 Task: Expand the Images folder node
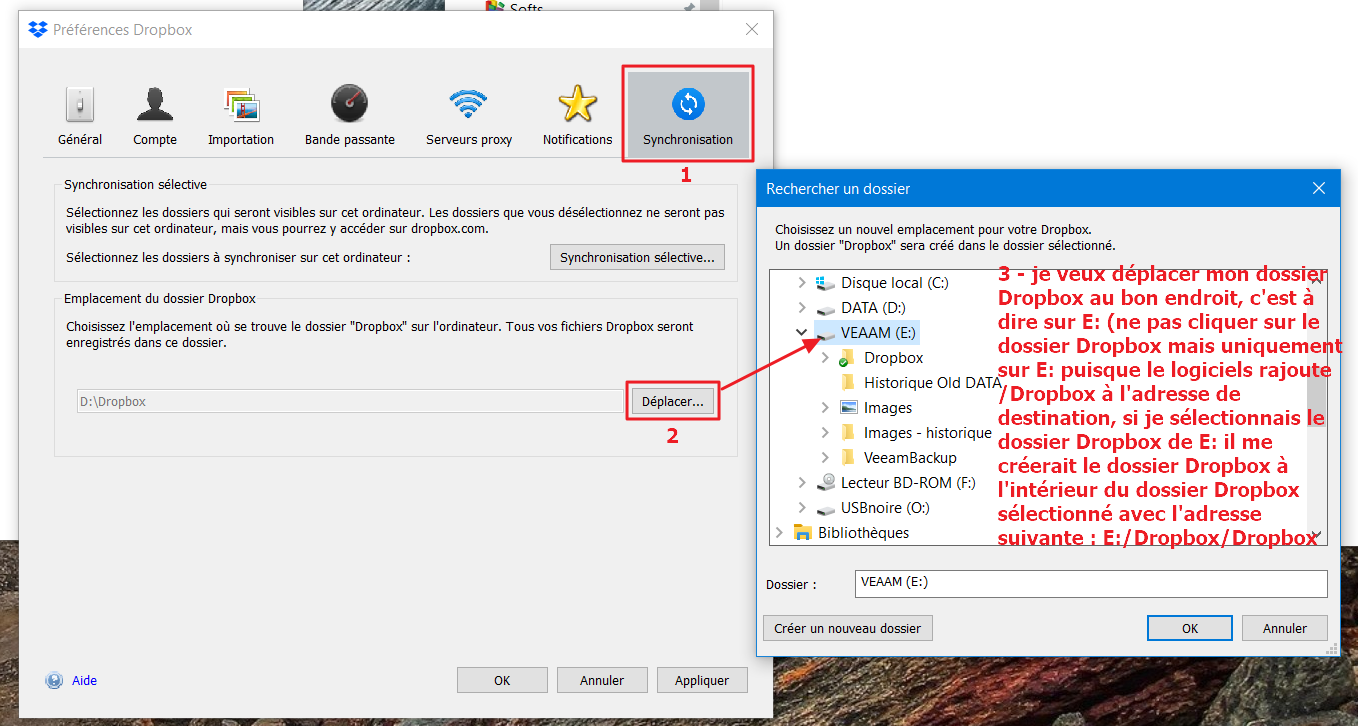point(824,407)
